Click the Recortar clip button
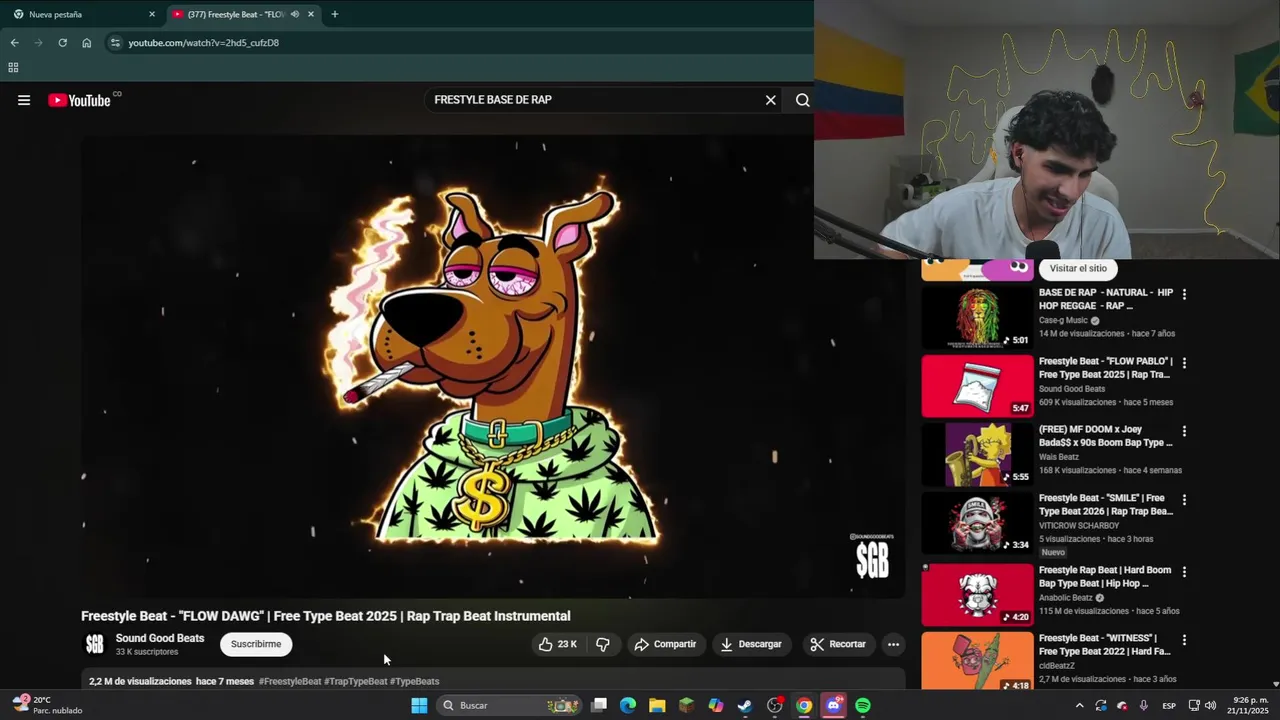This screenshot has height=720, width=1280. 838,644
